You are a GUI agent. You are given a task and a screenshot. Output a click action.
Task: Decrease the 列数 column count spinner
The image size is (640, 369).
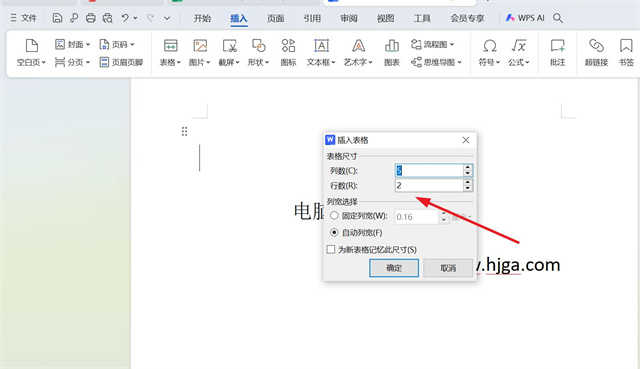pyautogui.click(x=468, y=174)
